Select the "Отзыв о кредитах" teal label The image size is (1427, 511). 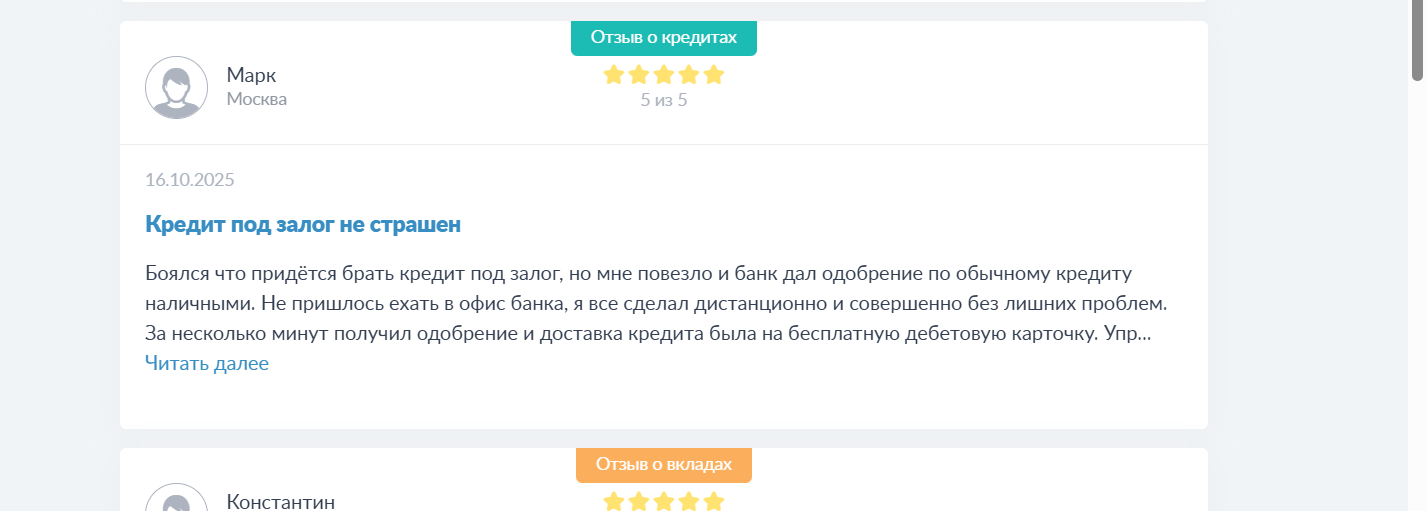(664, 38)
